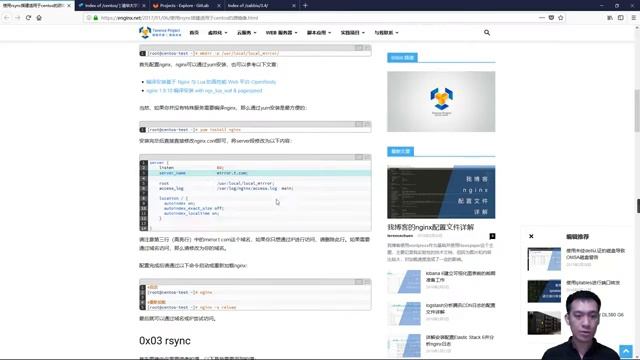640x360 pixels.
Task: Click the green padlock in address bar
Action: tap(96, 18)
